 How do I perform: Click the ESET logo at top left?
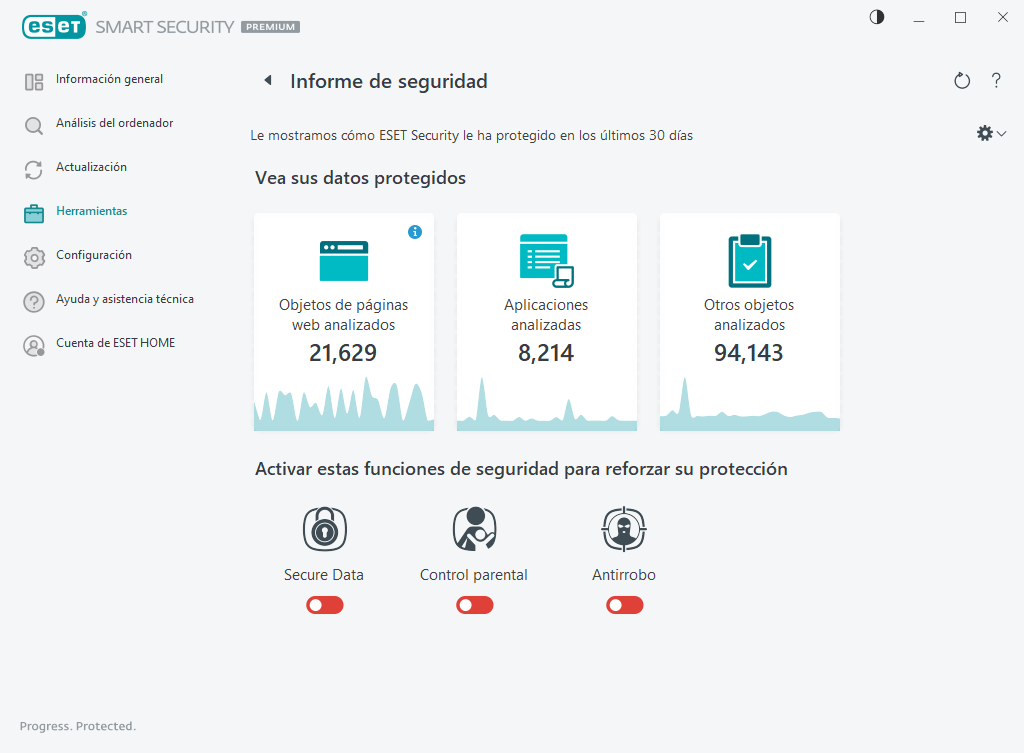[54, 26]
